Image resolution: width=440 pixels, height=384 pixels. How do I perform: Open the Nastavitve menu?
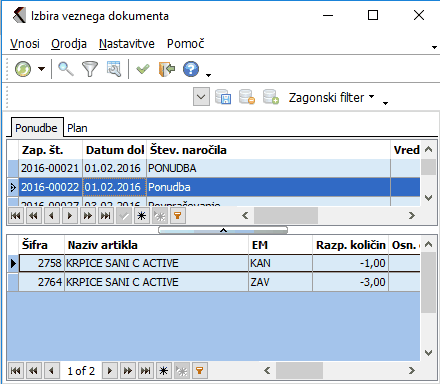(x=127, y=44)
